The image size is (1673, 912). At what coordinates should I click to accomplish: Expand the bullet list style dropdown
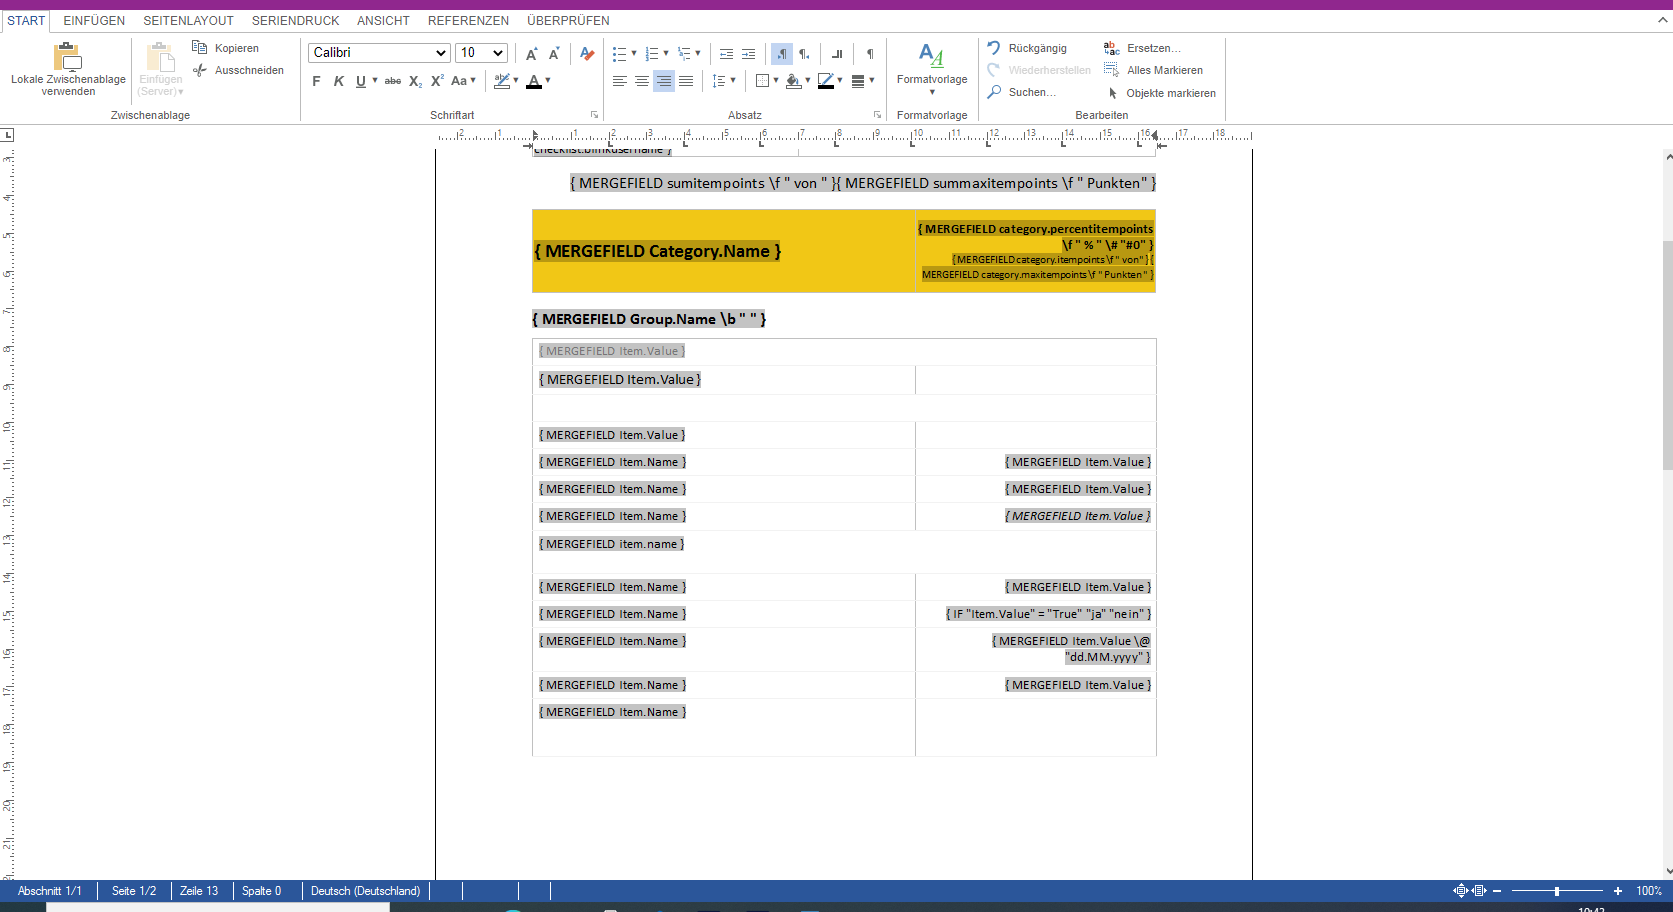[634, 53]
